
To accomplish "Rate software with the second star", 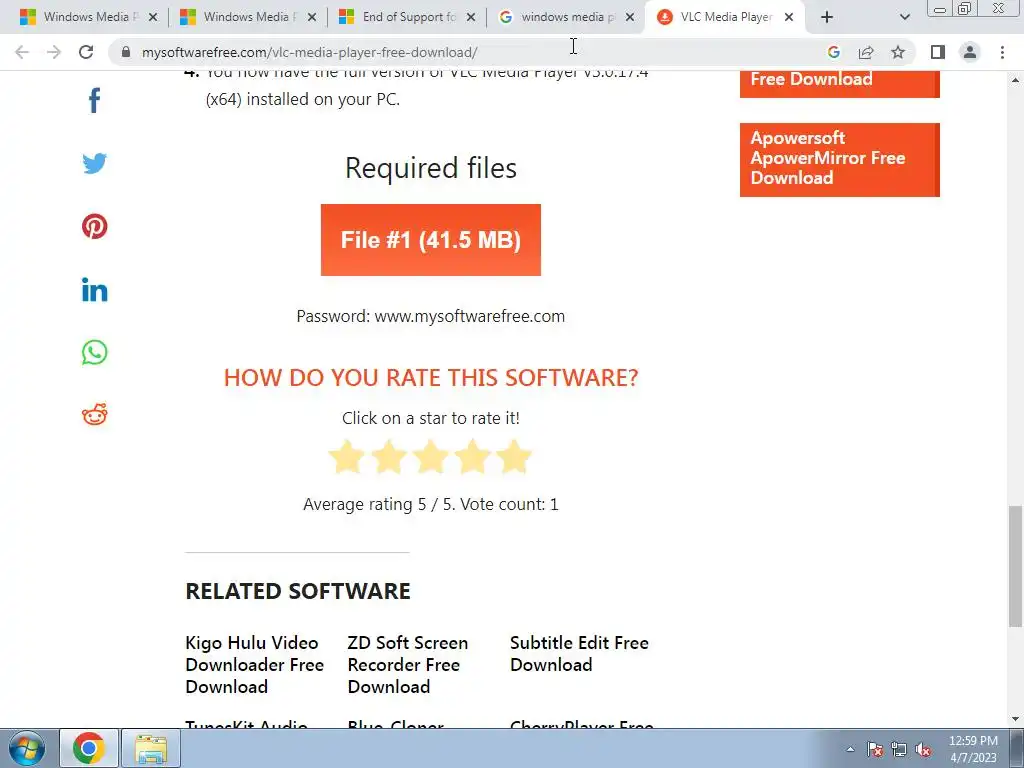I will pos(389,456).
